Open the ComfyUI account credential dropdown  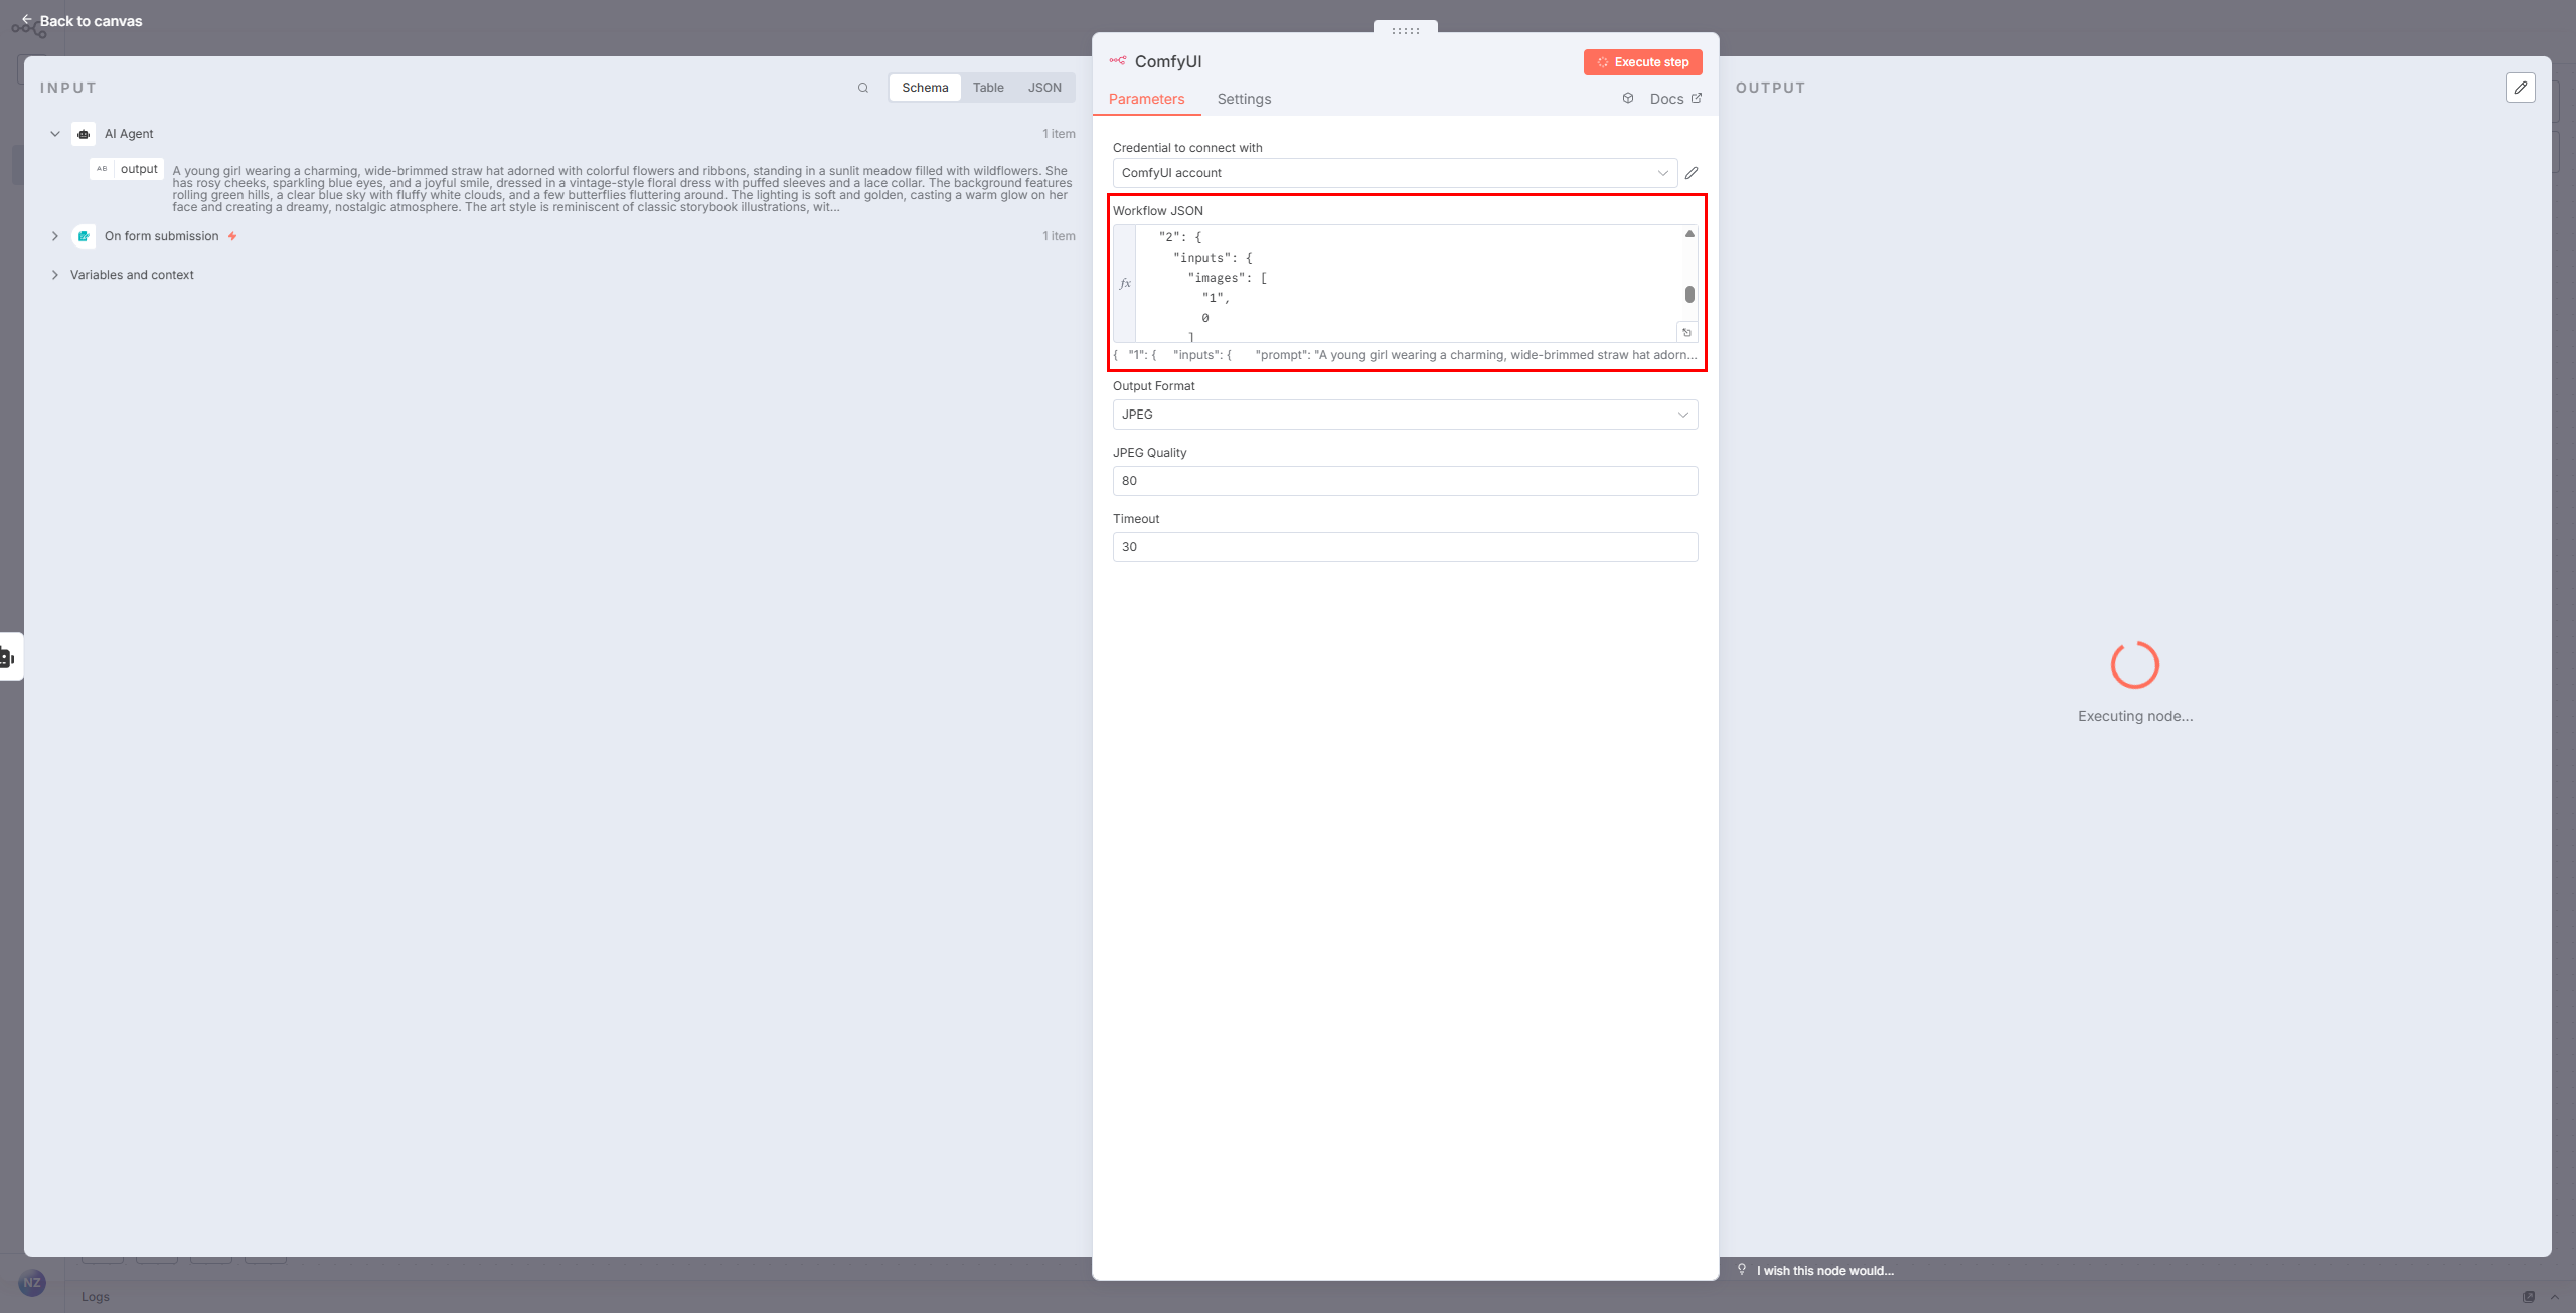point(1395,173)
